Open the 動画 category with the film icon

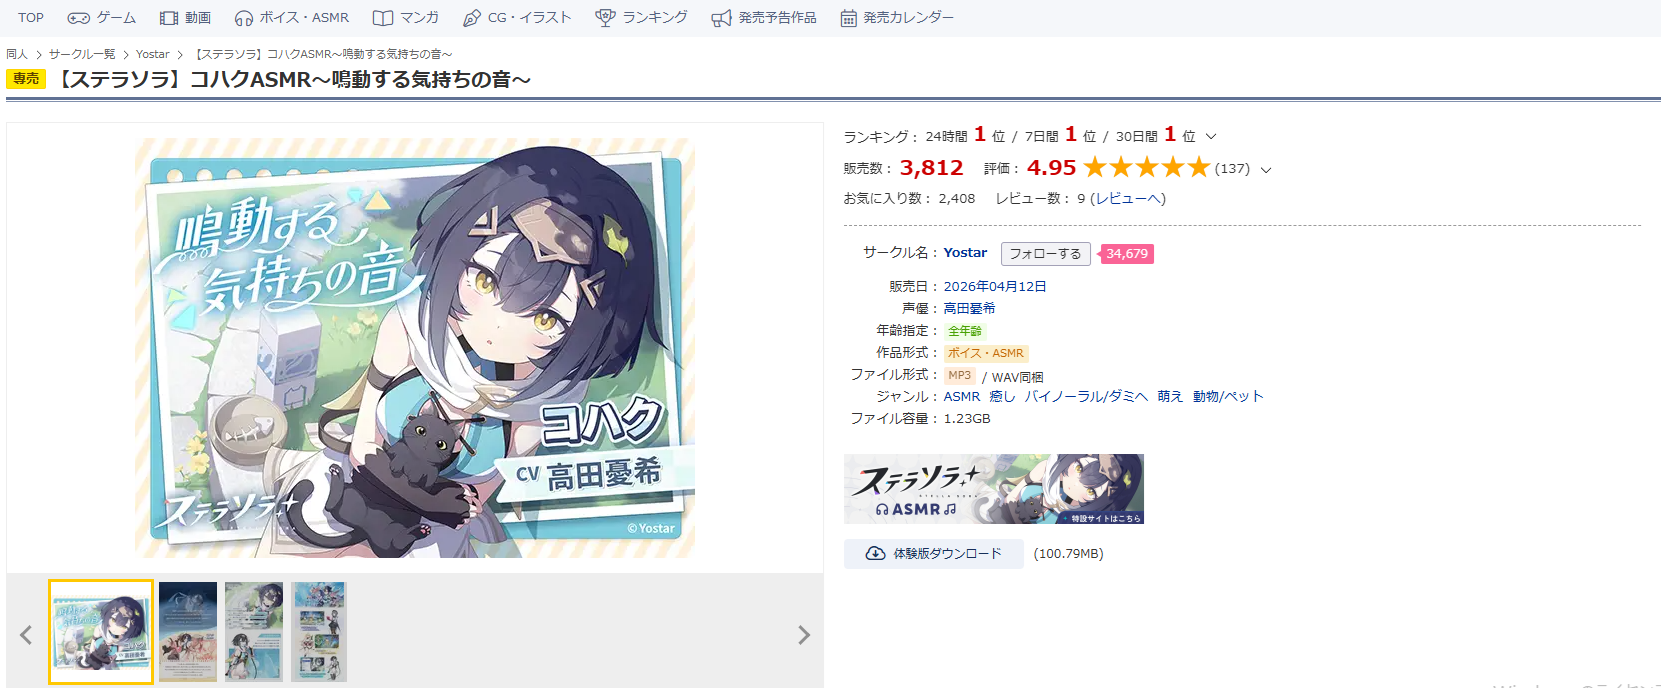click(185, 18)
